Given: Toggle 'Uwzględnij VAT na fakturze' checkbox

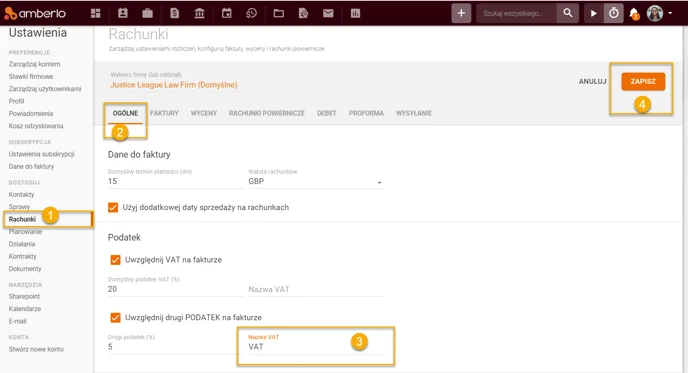Looking at the screenshot, I should coord(115,260).
